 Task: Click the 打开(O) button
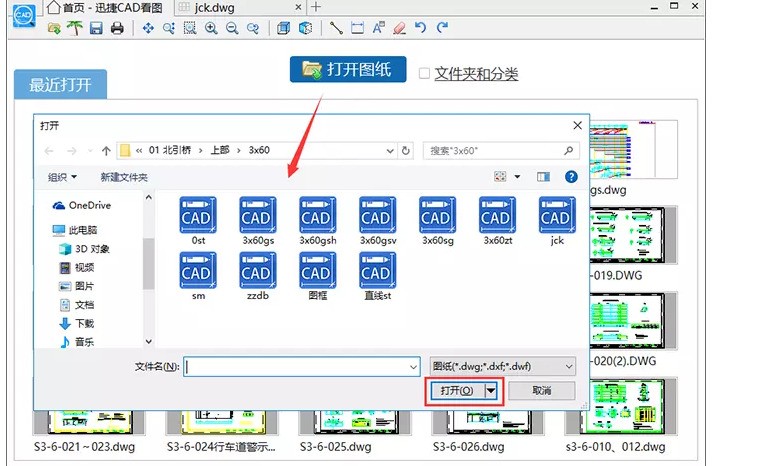[x=458, y=391]
